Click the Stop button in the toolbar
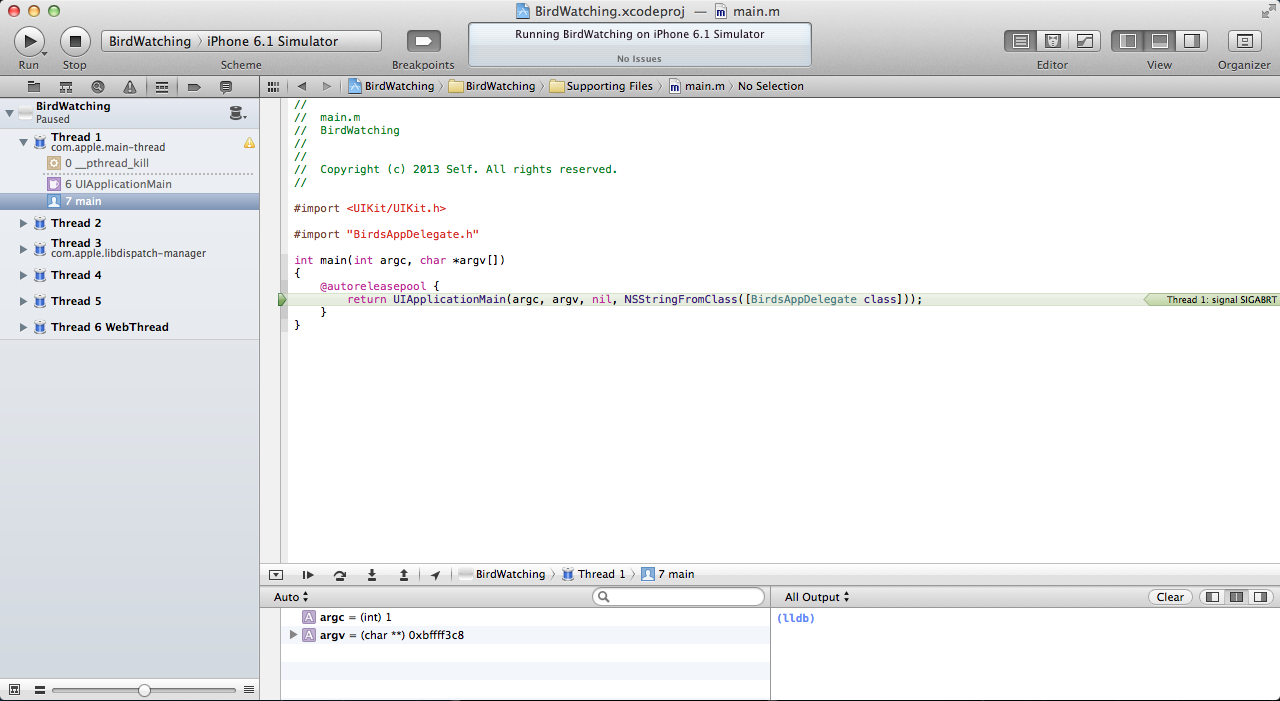This screenshot has height=701, width=1280. 75,41
